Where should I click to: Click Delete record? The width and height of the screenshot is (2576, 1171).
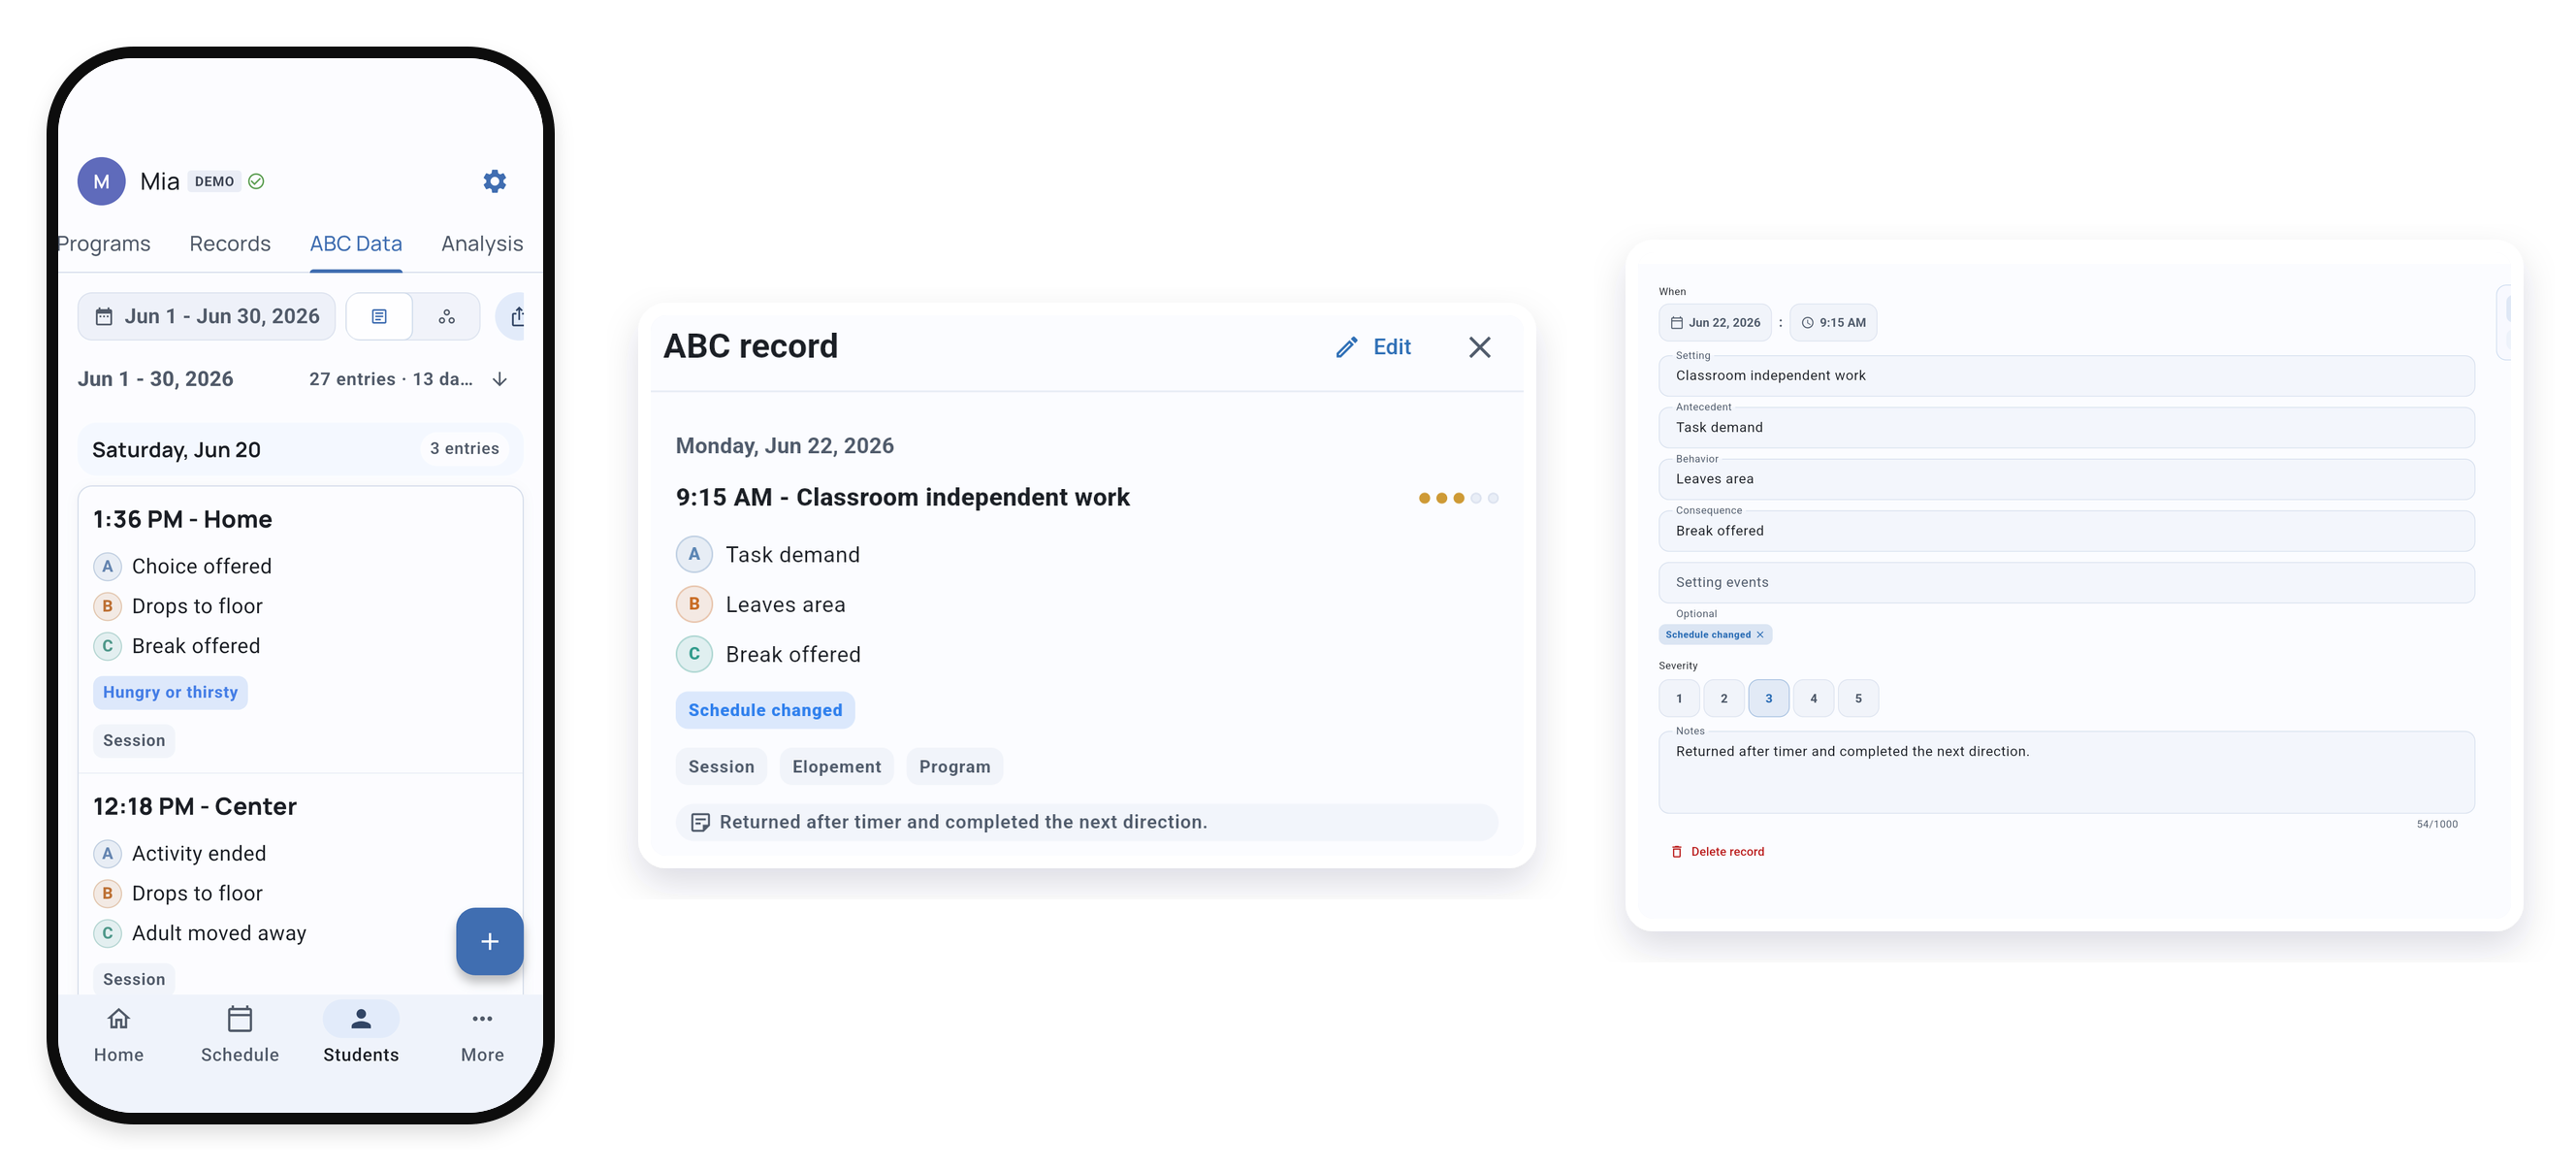point(1717,852)
